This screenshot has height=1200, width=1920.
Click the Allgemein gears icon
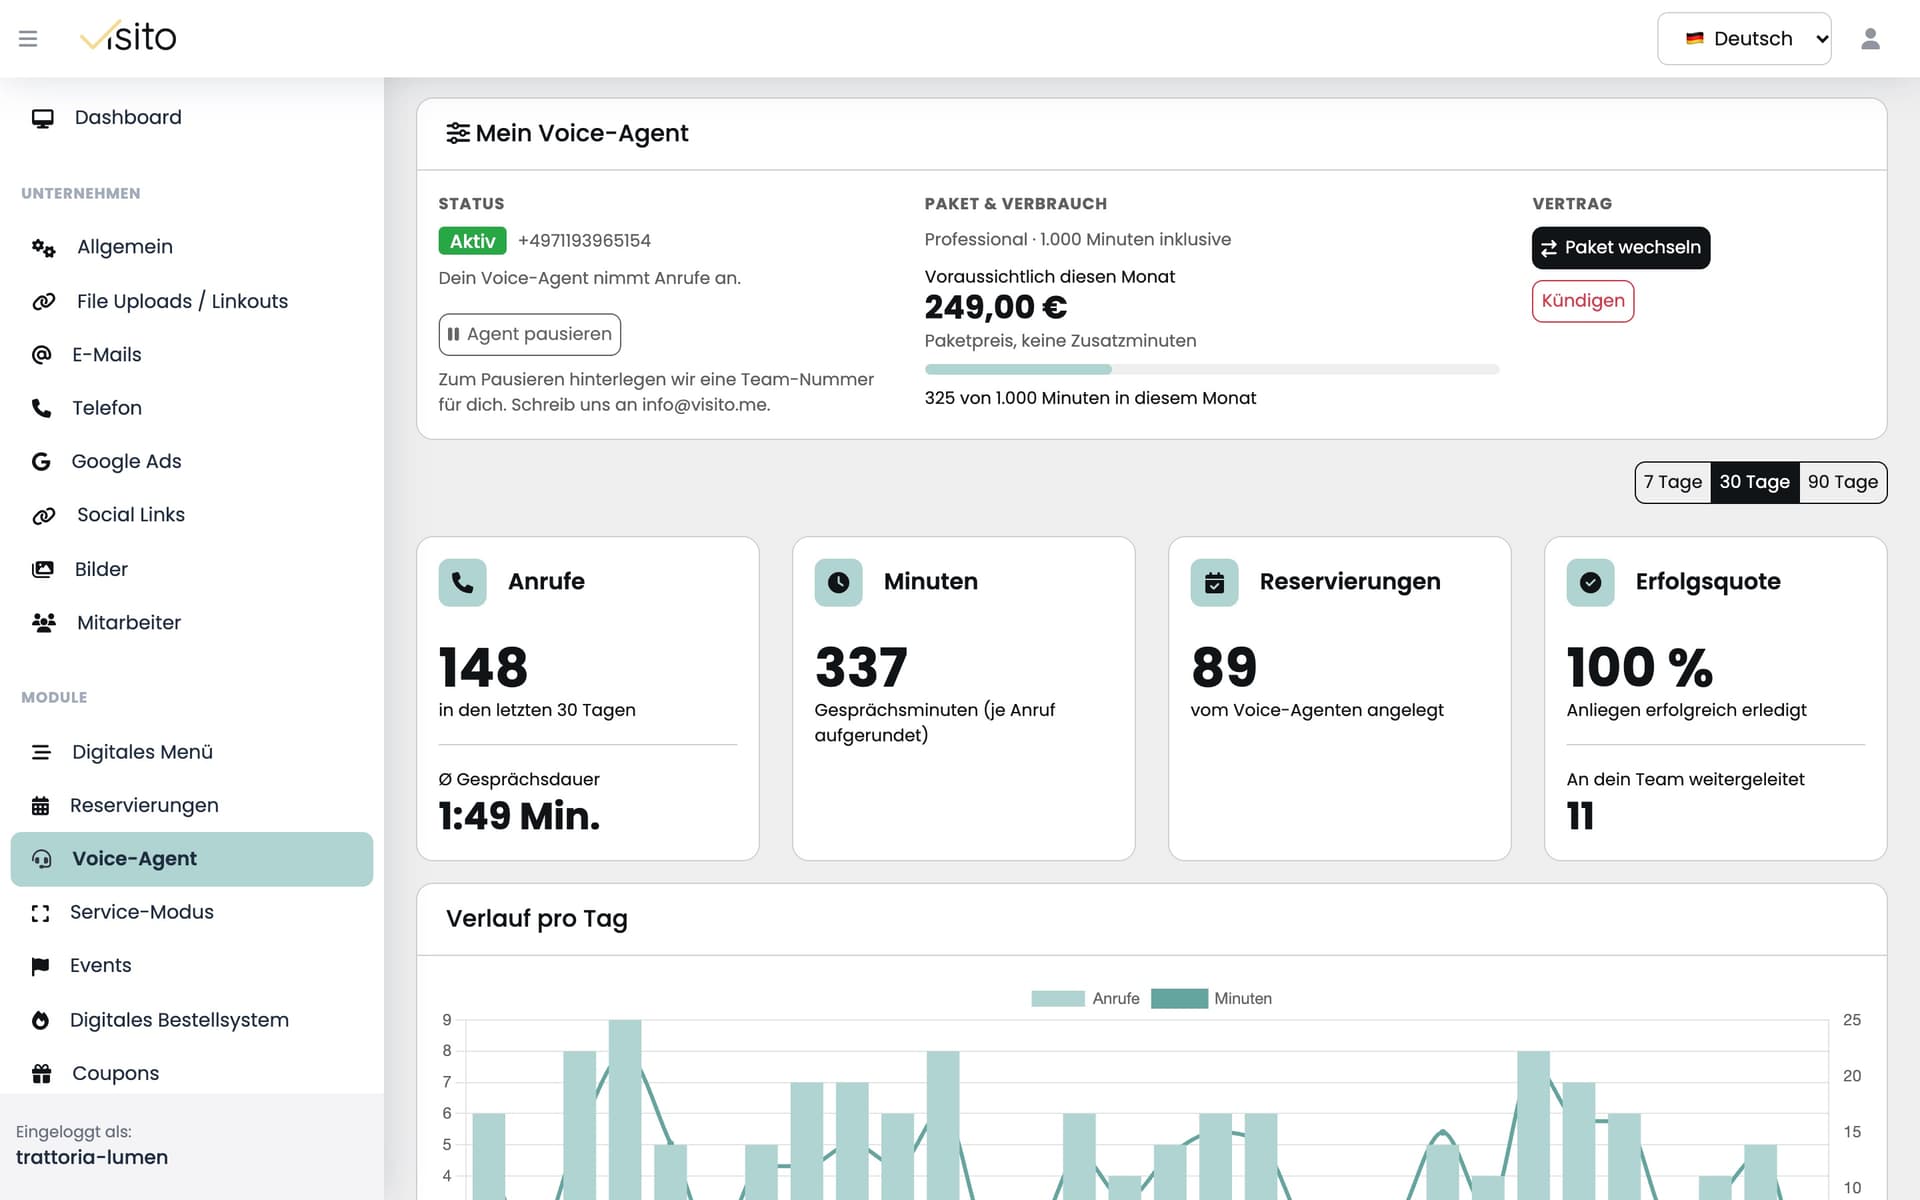click(43, 247)
